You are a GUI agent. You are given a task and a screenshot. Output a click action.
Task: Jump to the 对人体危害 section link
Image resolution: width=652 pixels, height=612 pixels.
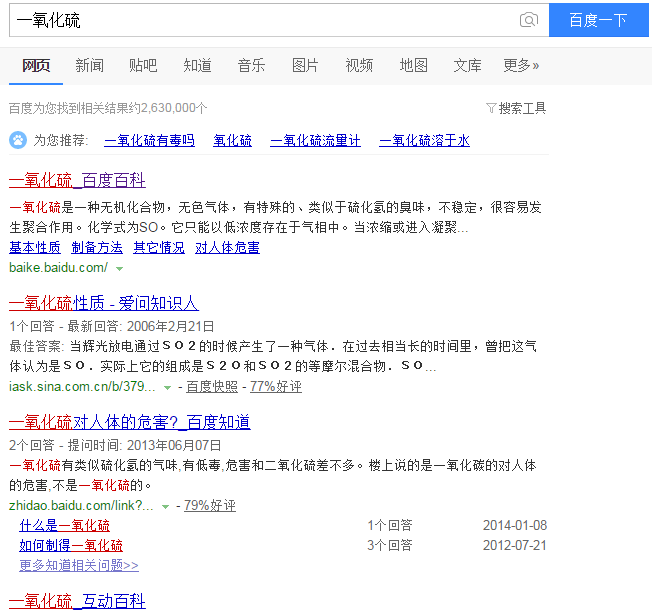(x=227, y=248)
